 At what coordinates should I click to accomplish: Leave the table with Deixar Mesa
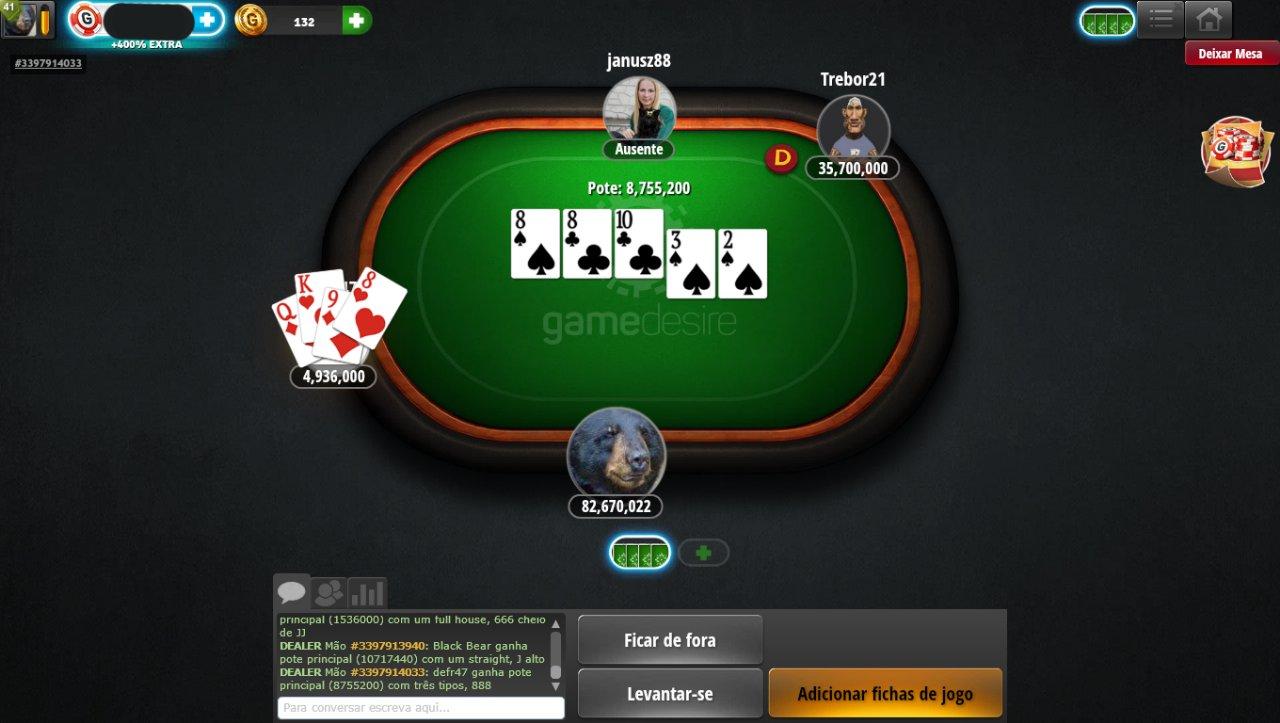[x=1231, y=53]
